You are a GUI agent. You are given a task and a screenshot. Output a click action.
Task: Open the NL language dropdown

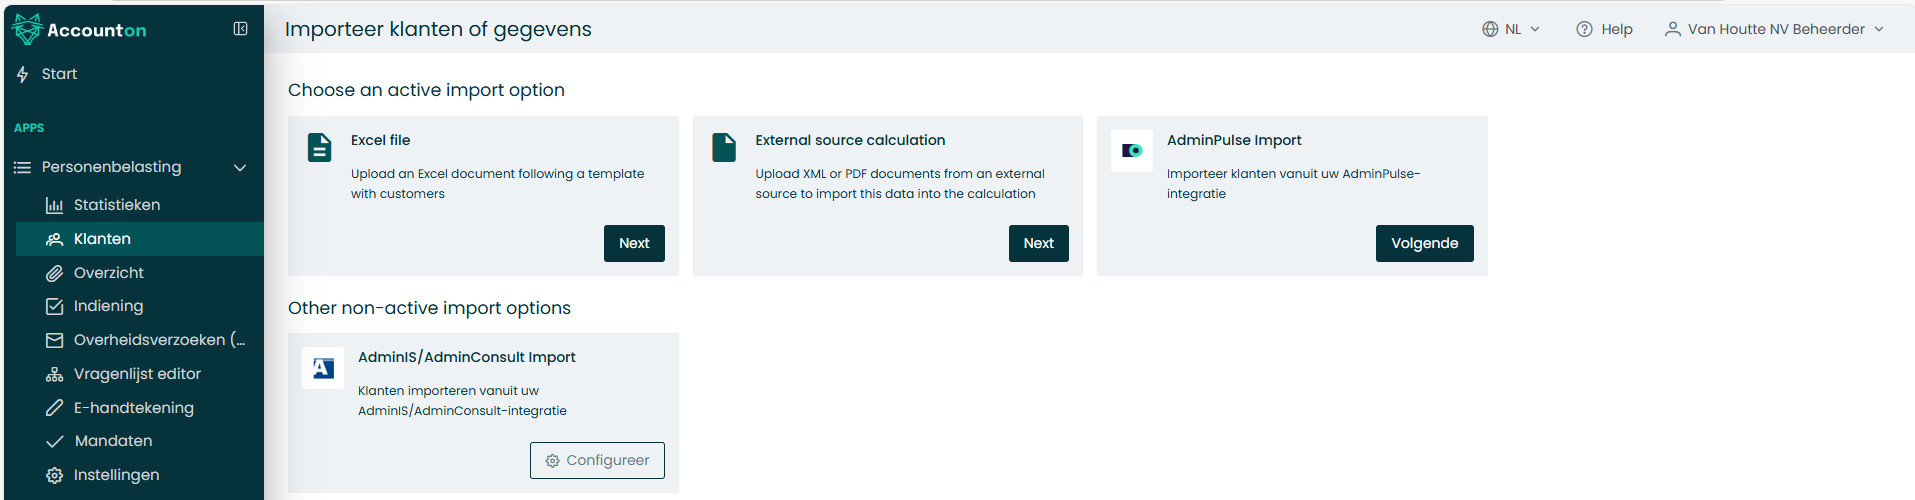[1511, 29]
